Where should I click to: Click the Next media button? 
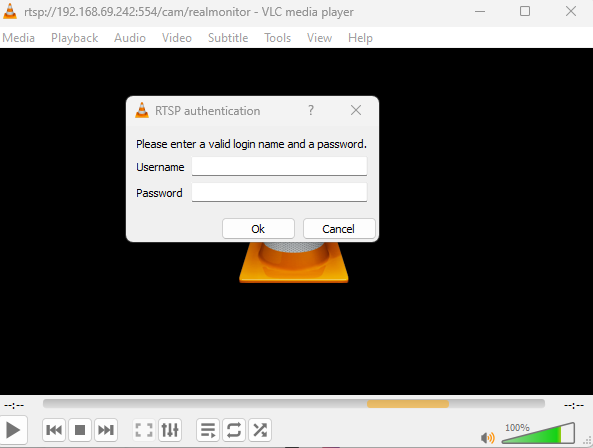pyautogui.click(x=106, y=430)
